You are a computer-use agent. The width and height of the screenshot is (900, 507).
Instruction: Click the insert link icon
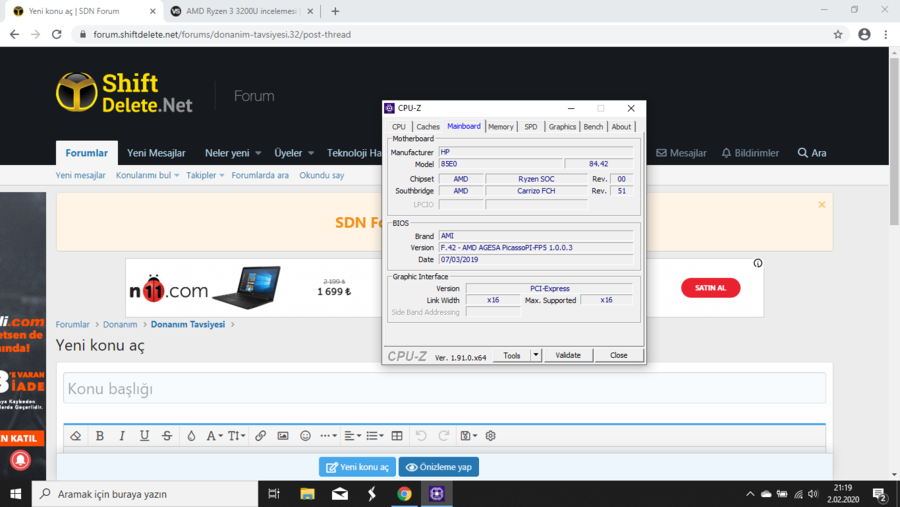click(261, 436)
